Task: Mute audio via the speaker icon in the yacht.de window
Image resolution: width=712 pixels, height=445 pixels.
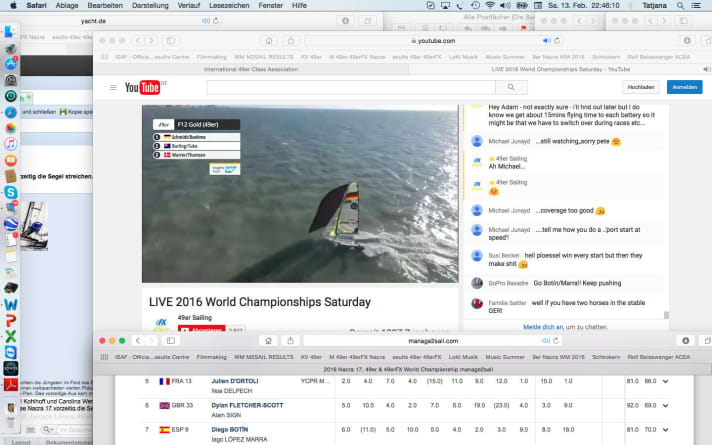Action: coord(206,21)
